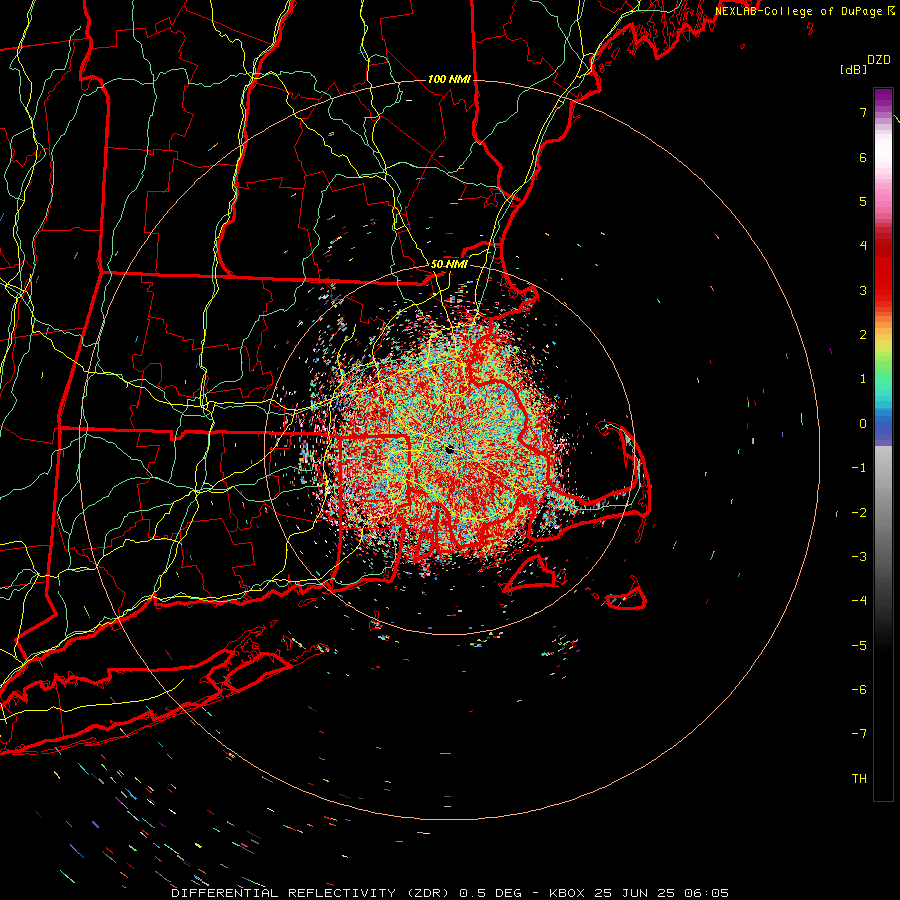Click the DZD label above the color scale
This screenshot has width=900, height=900.
[879, 60]
